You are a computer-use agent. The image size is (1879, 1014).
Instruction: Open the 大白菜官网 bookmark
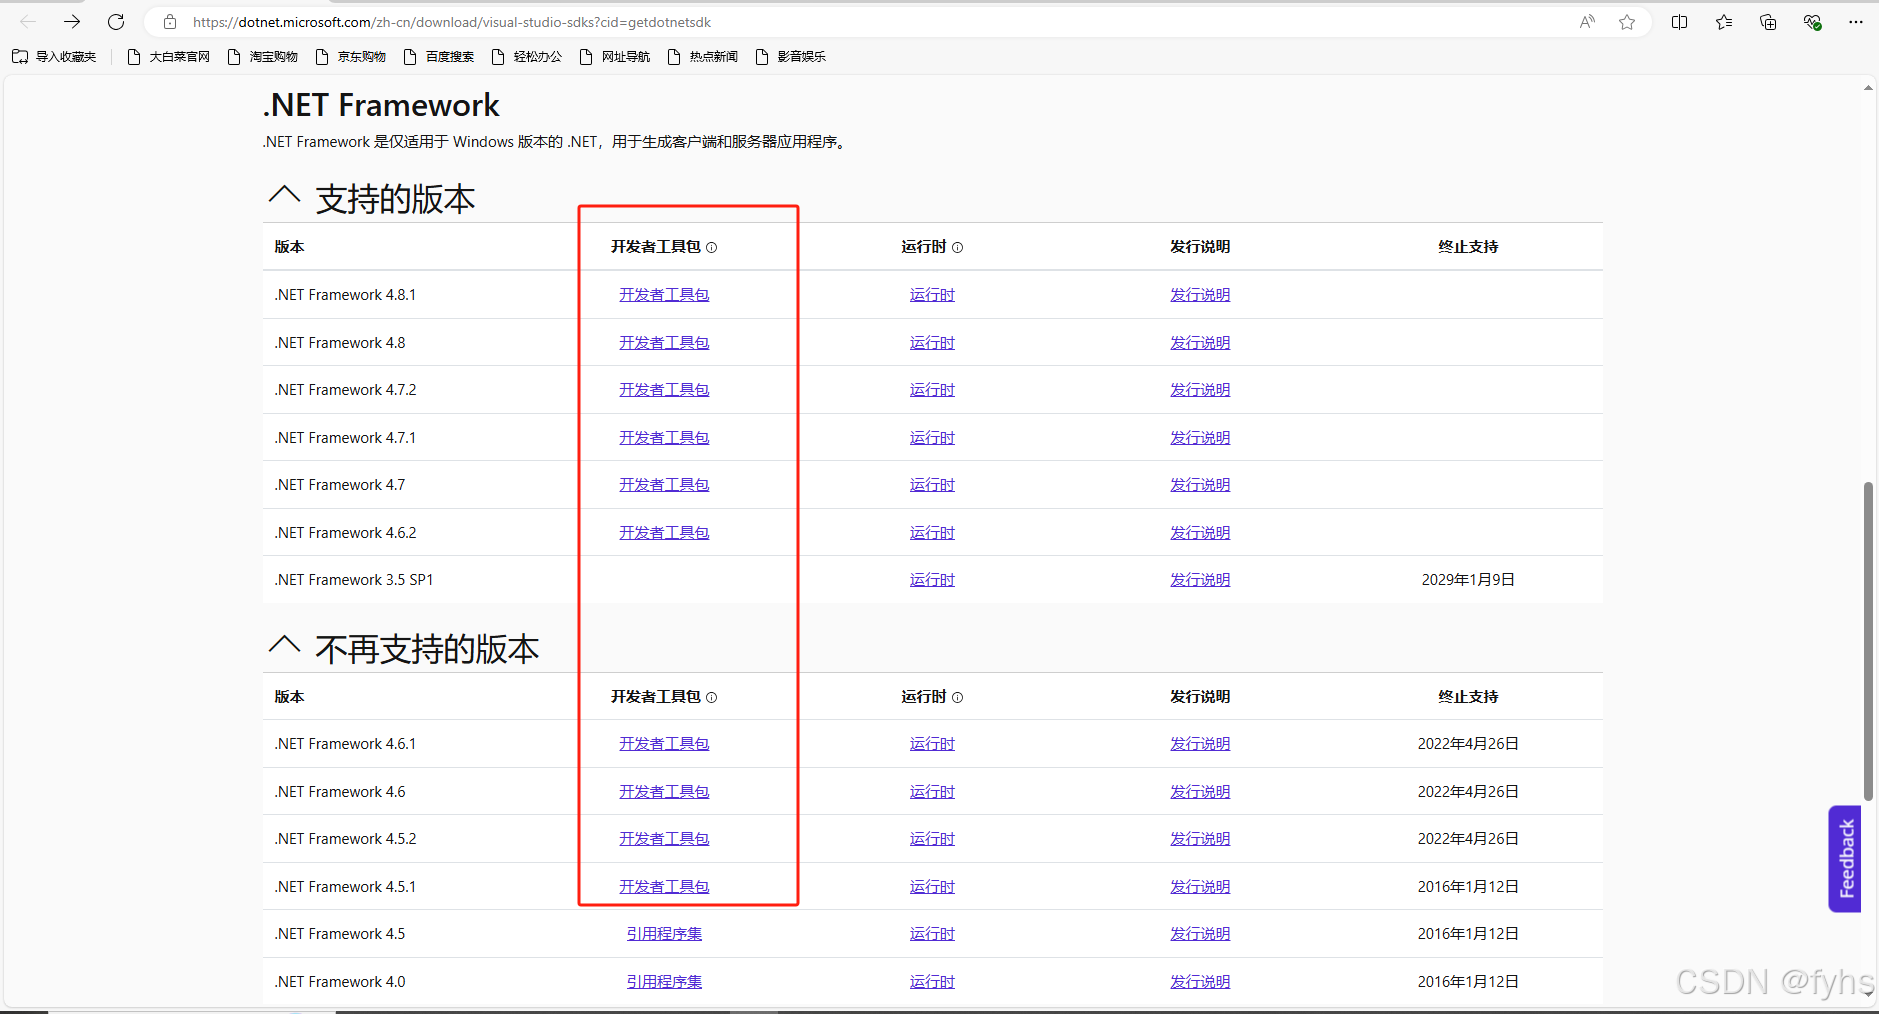coord(168,57)
